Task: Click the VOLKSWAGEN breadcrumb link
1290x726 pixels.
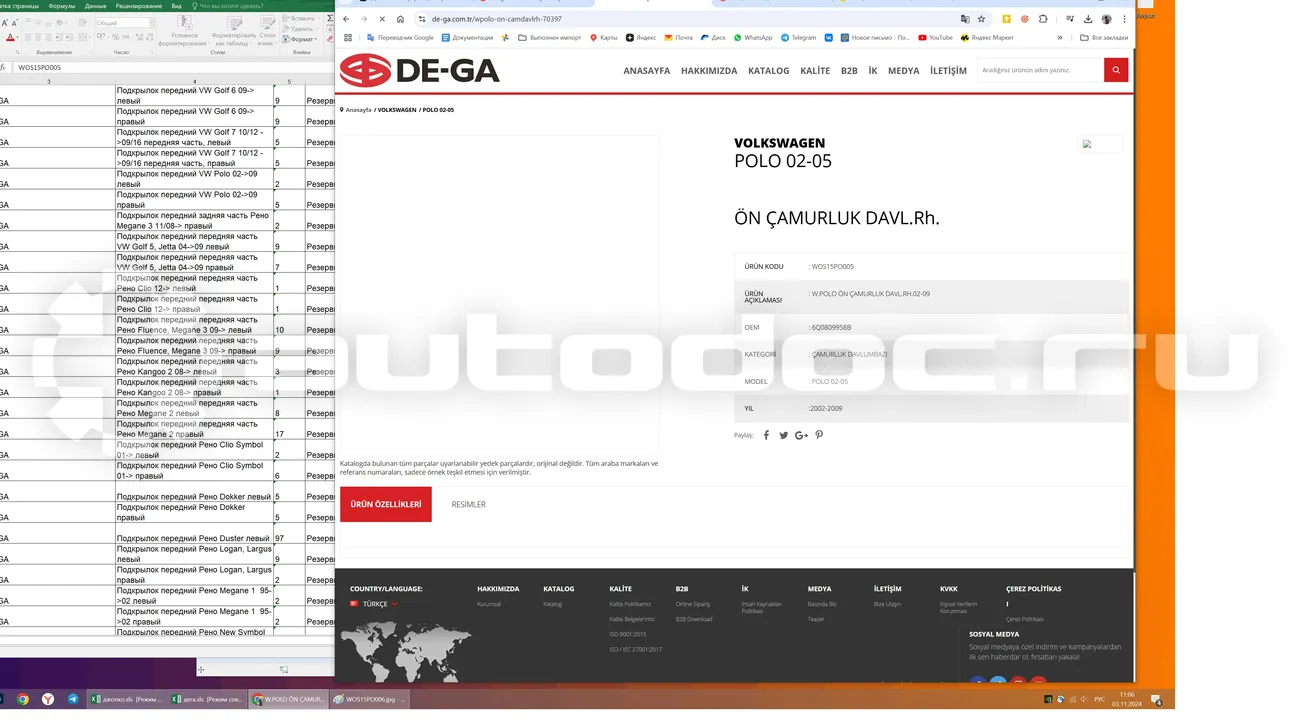Action: pyautogui.click(x=397, y=110)
